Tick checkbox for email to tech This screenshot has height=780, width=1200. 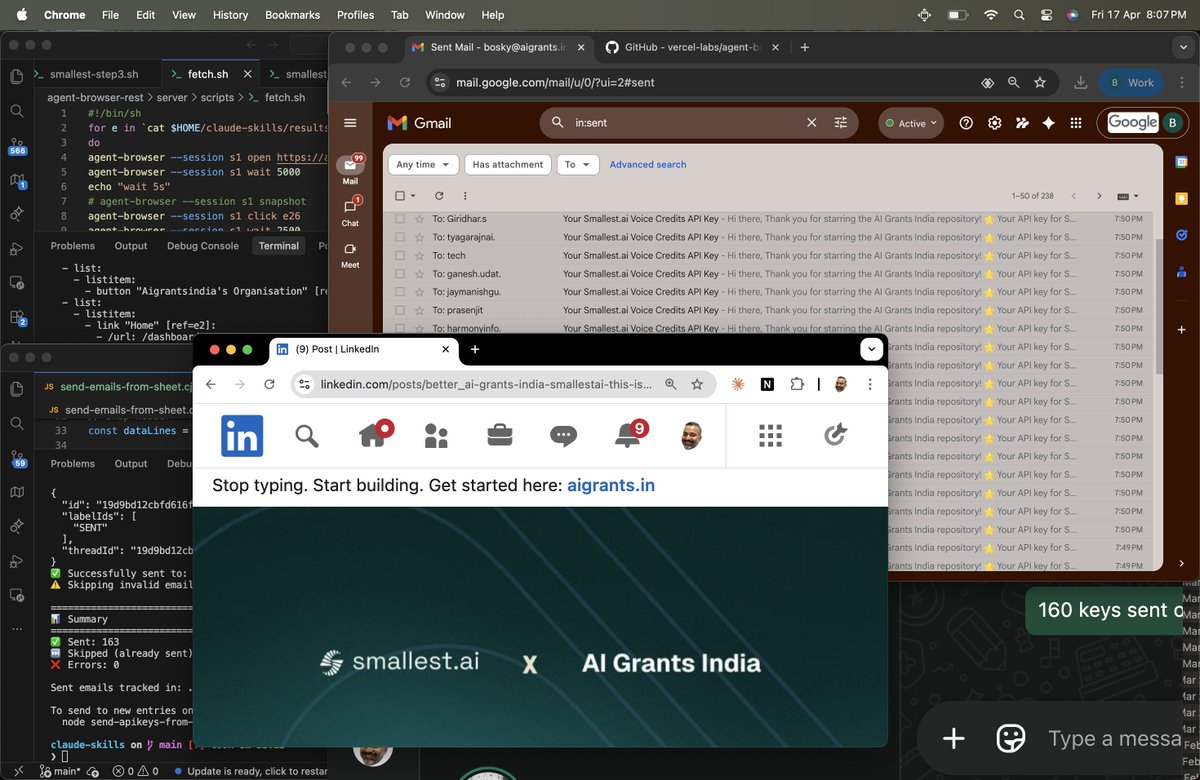pos(400,255)
